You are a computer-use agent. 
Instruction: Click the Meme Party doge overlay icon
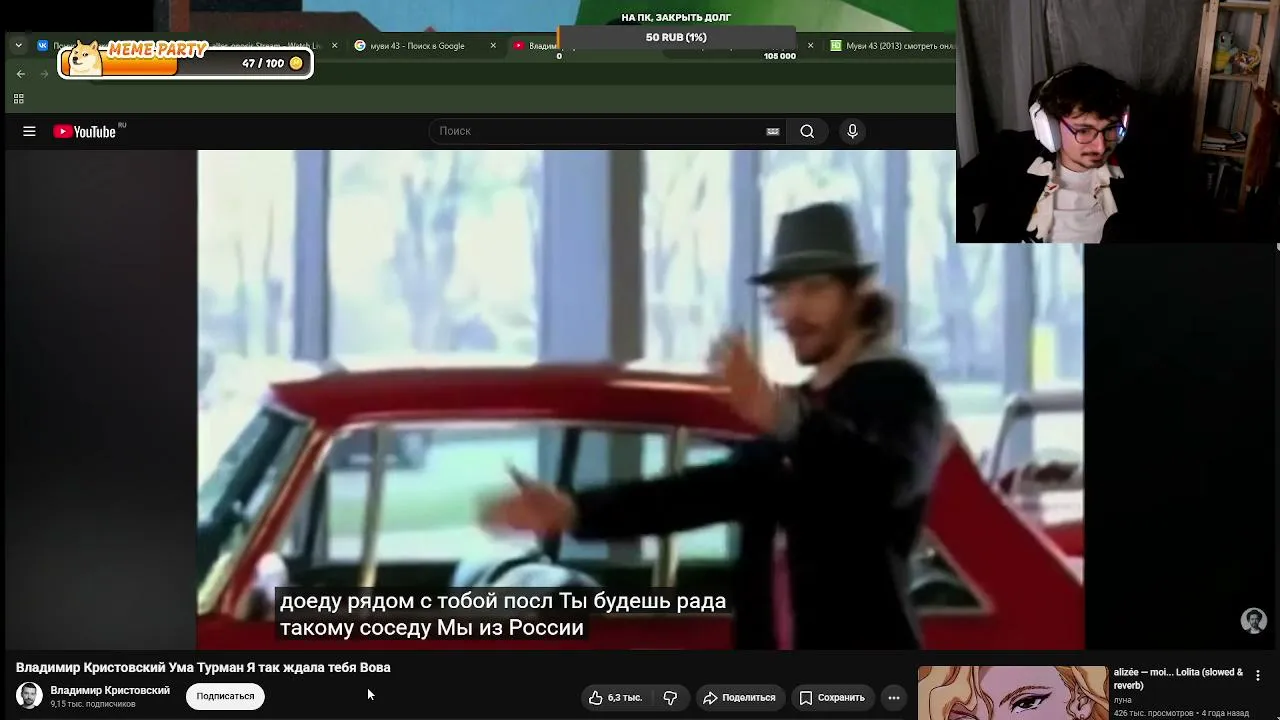click(x=84, y=58)
